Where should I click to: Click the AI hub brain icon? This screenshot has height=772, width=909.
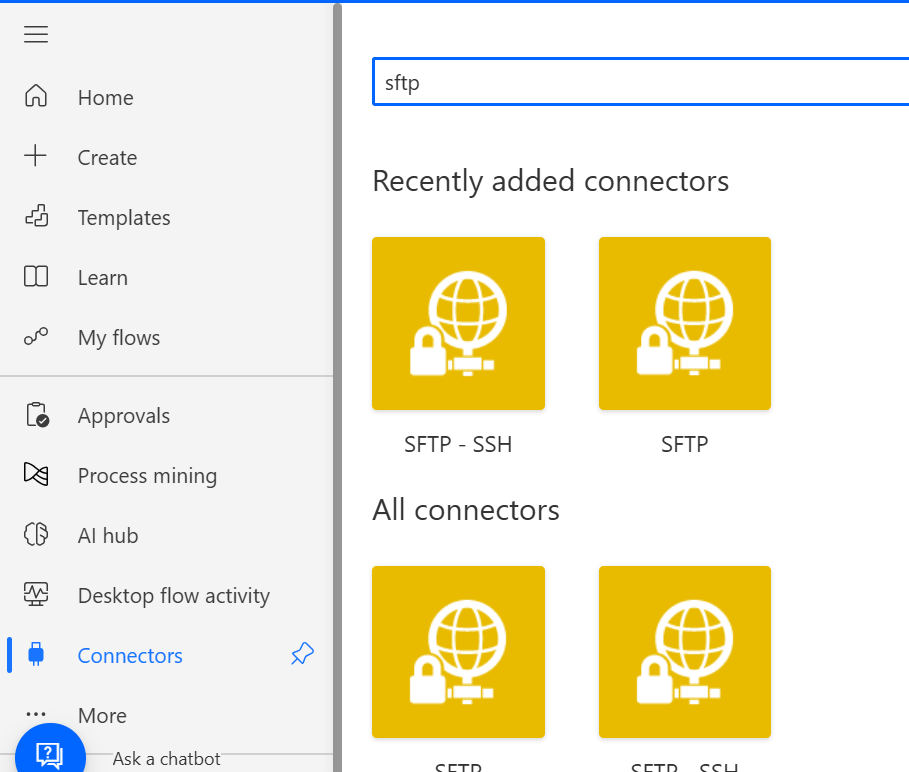36,534
